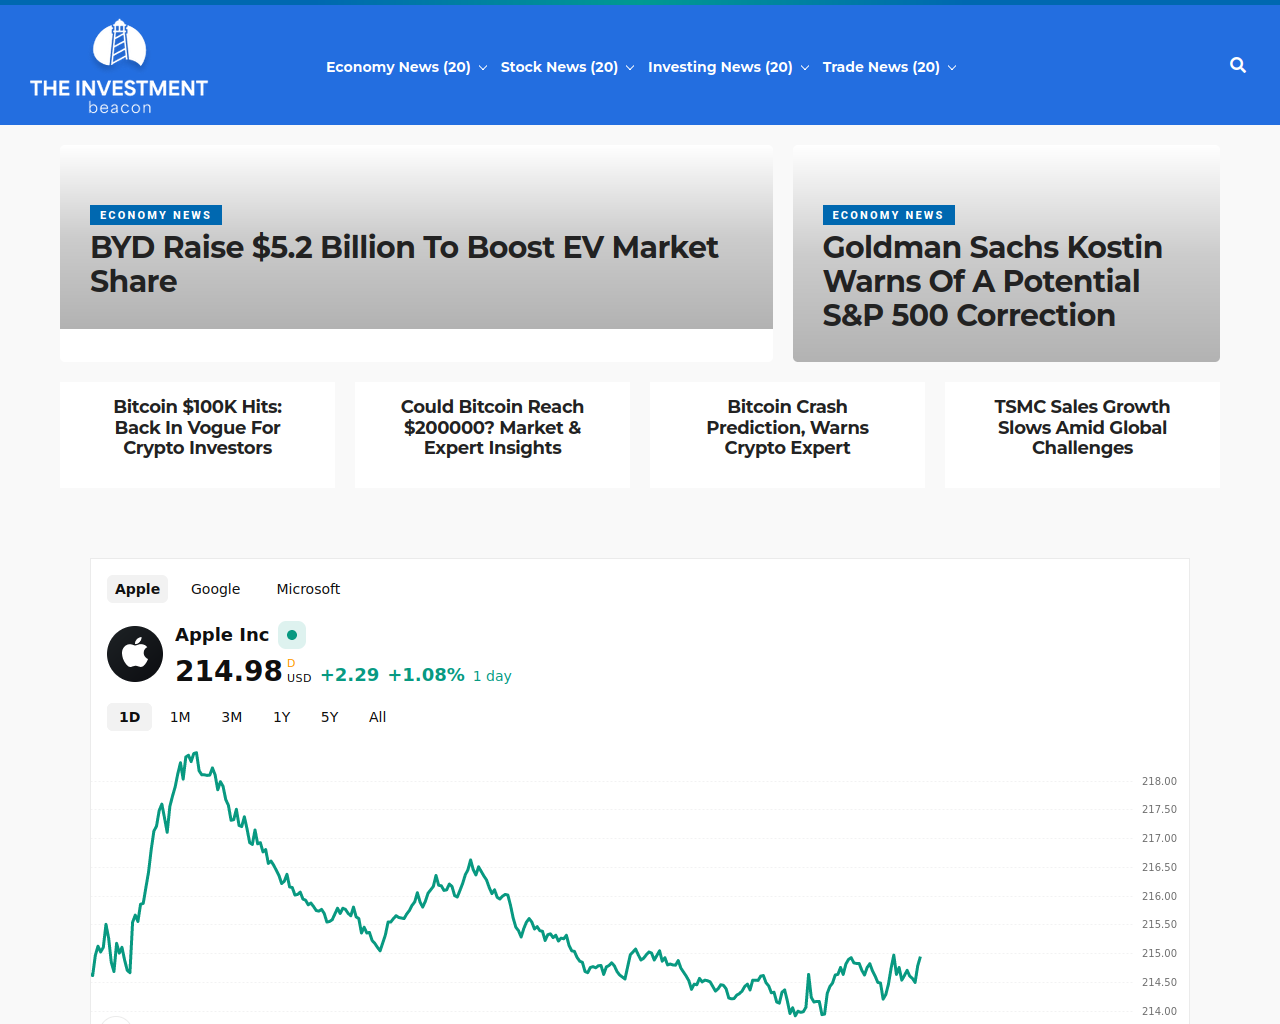Click the Apple Inc company name
This screenshot has width=1280, height=1024.
222,635
